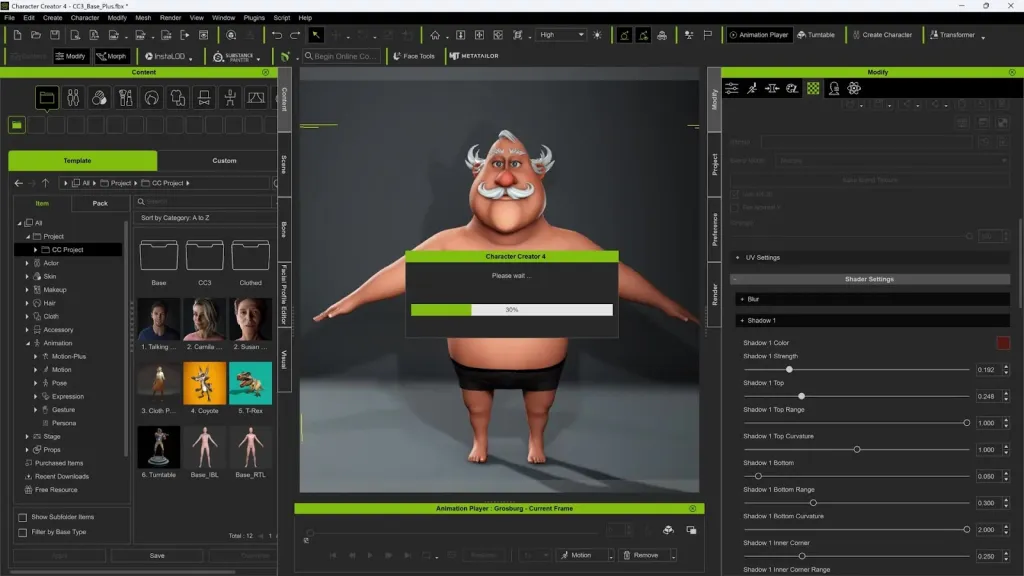Click the Shadow 1 Color swatch
This screenshot has width=1024, height=576.
(1002, 343)
